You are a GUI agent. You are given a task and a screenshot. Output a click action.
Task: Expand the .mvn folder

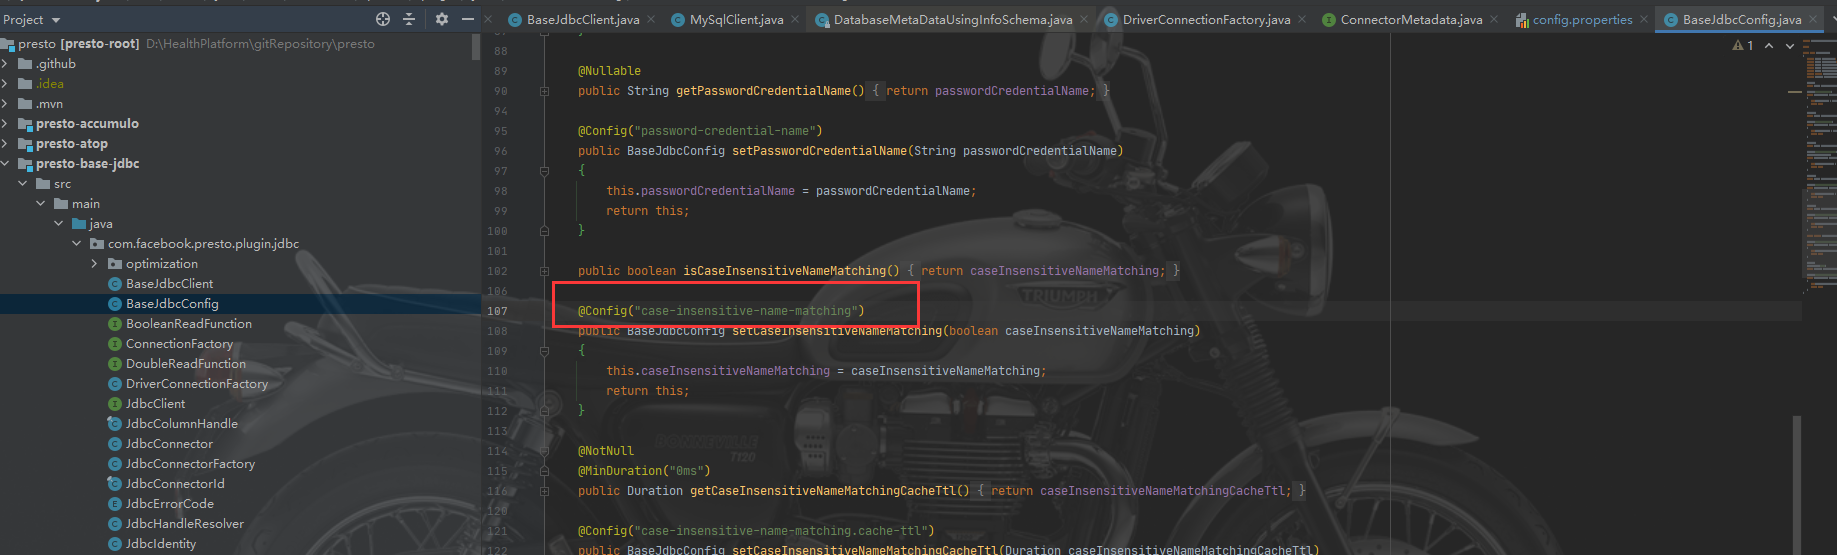tap(6, 104)
